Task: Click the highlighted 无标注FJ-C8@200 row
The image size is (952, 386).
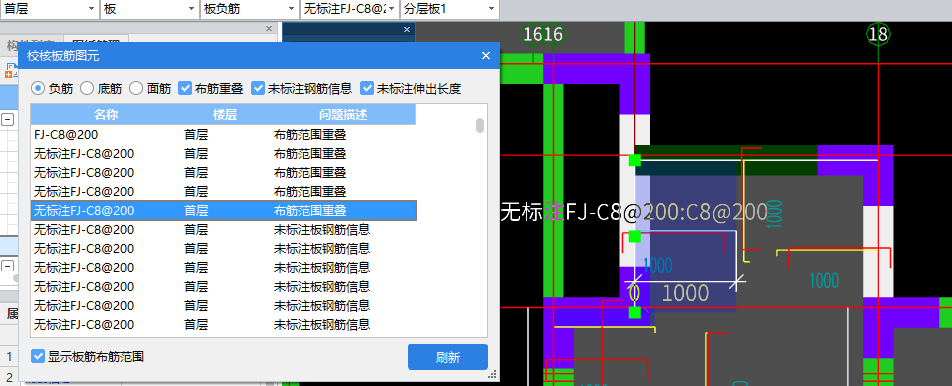Action: 223,211
